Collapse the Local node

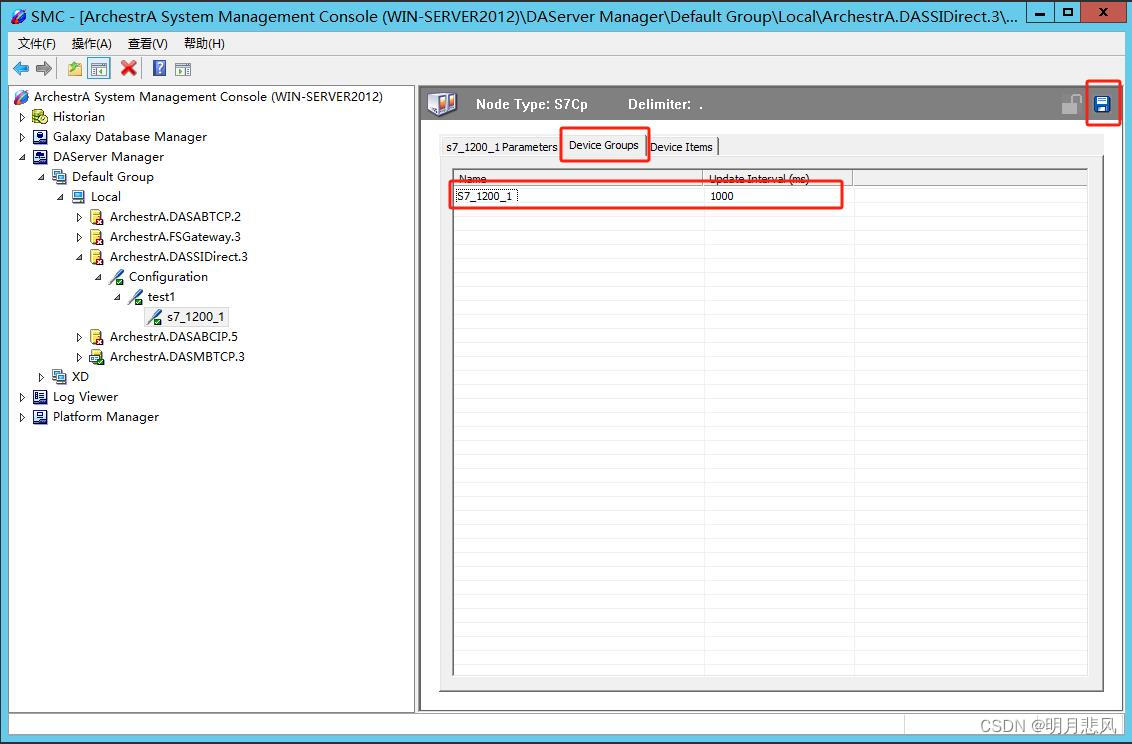coord(60,197)
